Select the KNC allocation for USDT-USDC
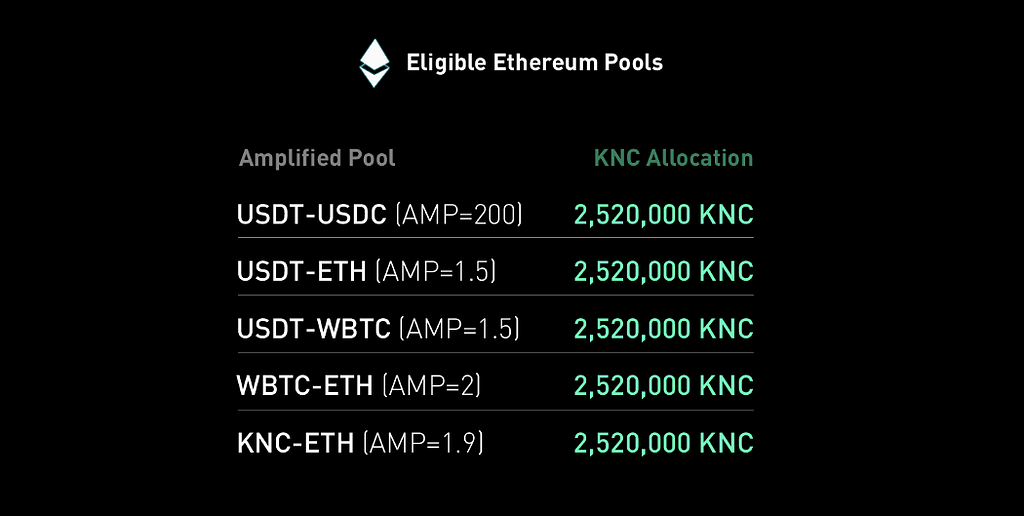 point(663,215)
